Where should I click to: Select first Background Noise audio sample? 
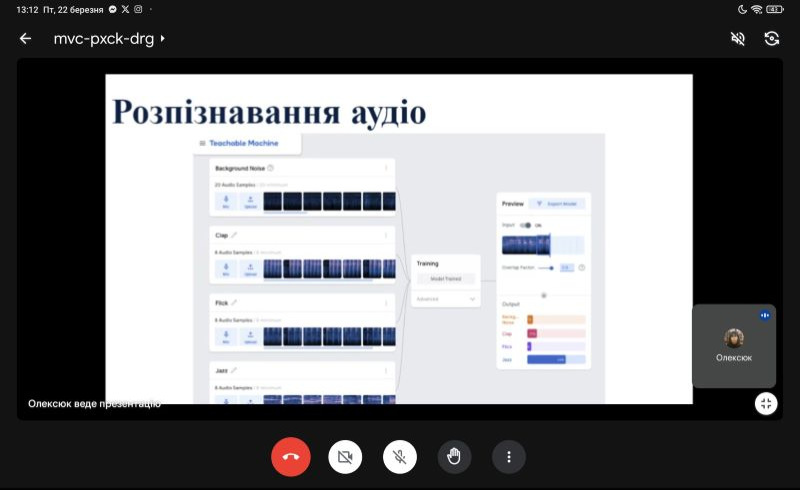(x=272, y=201)
